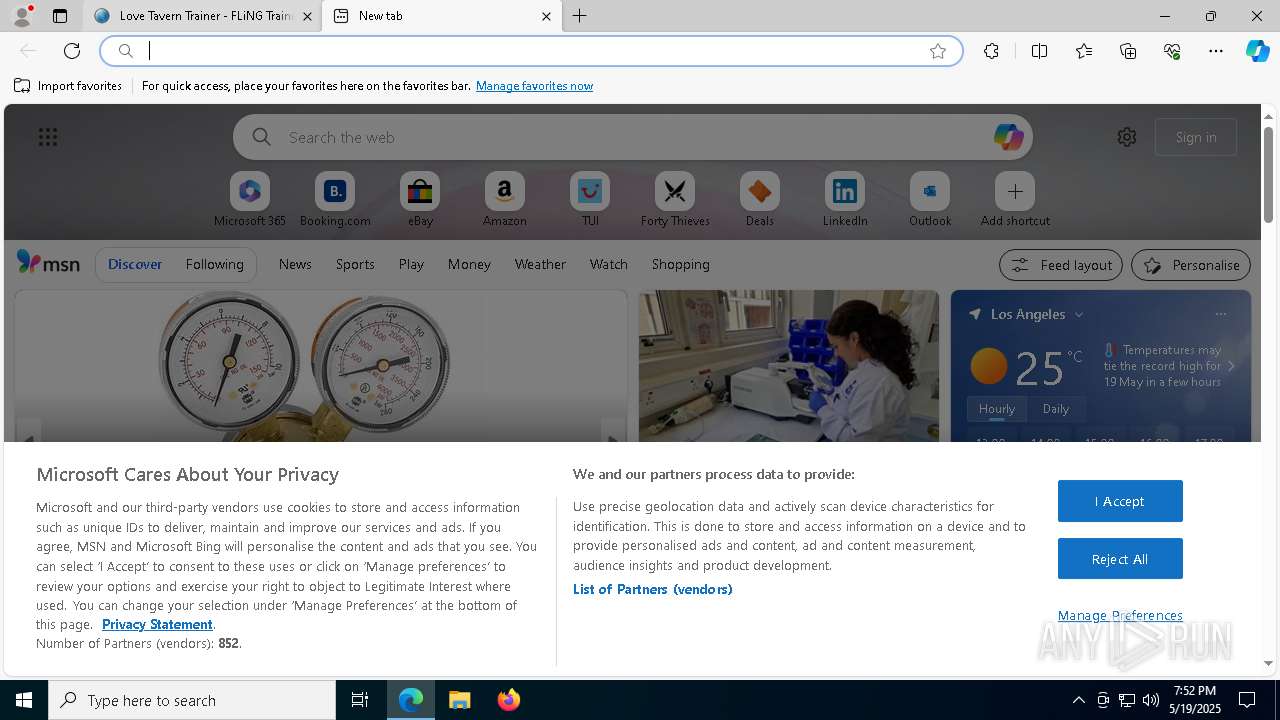Select Following feed tab
The width and height of the screenshot is (1280, 720).
214,264
